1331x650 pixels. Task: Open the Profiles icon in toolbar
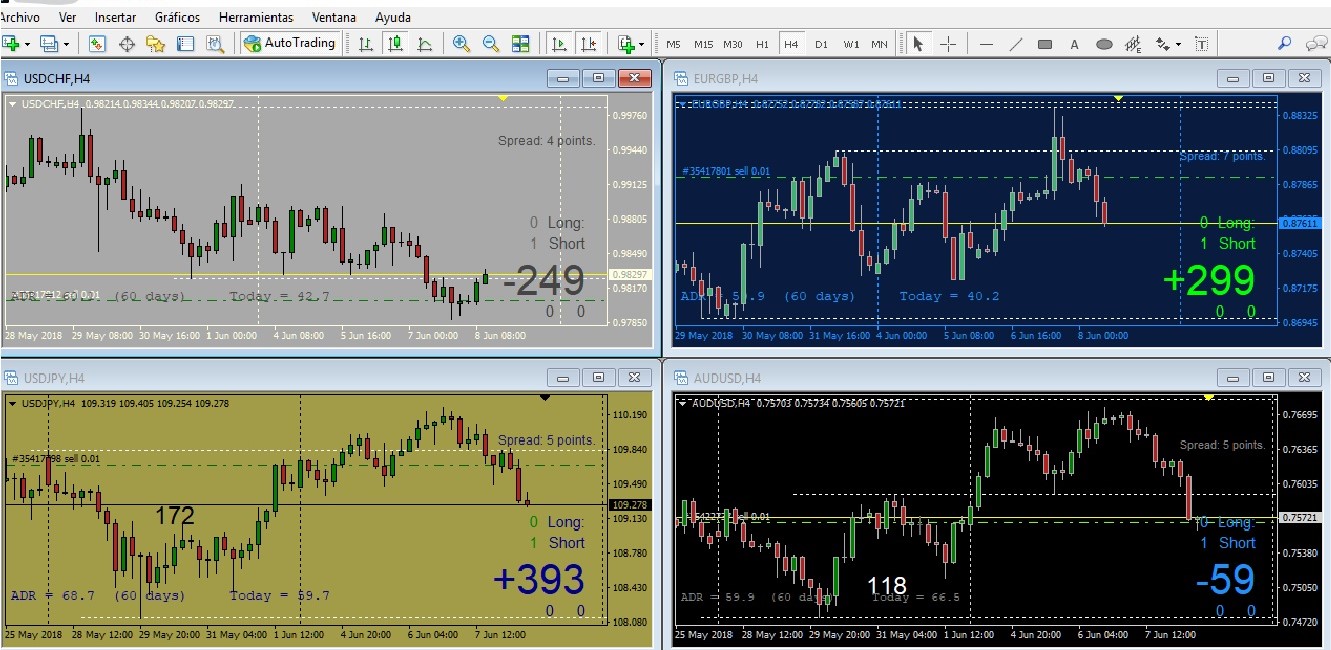49,43
